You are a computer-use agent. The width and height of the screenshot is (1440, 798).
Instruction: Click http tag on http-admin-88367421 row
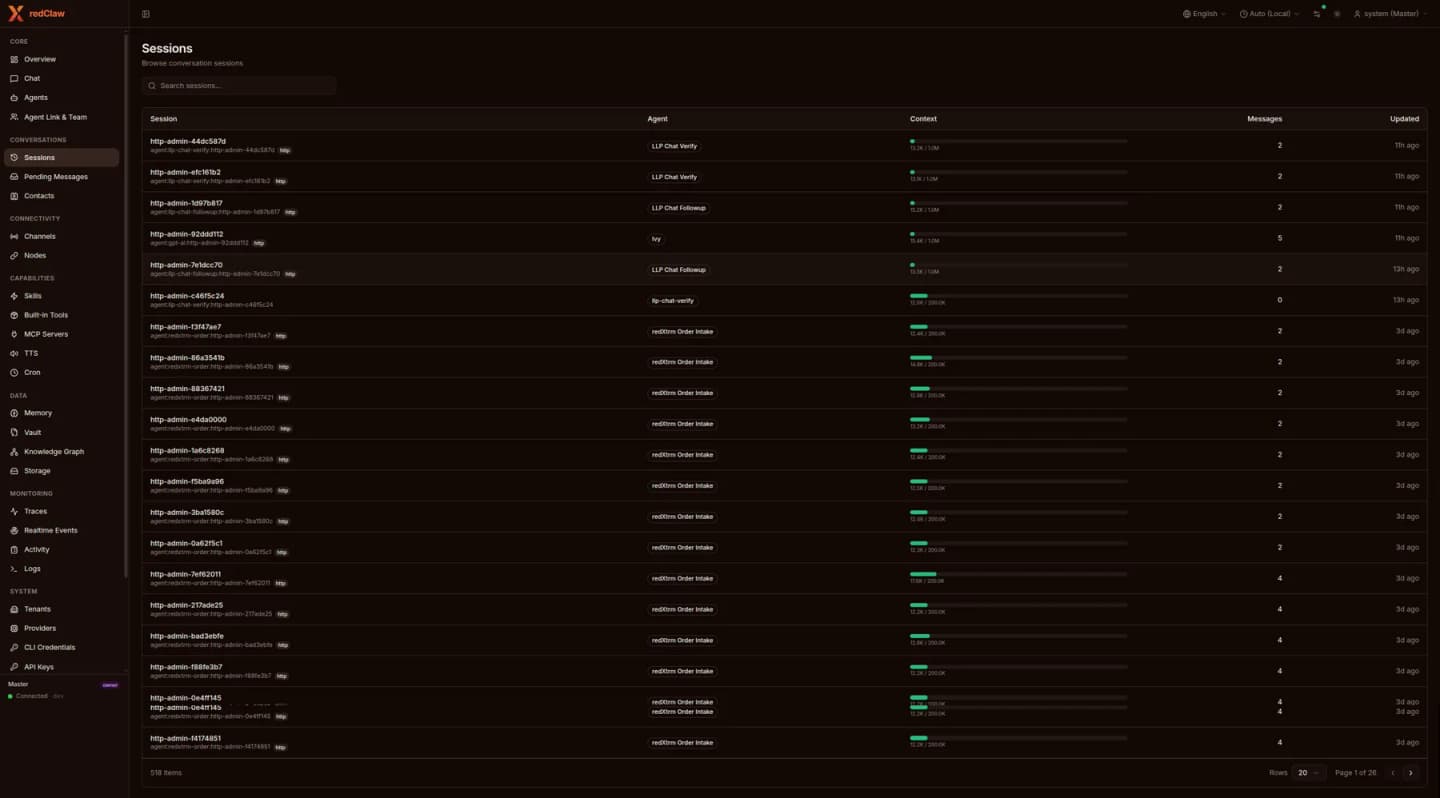click(x=284, y=398)
